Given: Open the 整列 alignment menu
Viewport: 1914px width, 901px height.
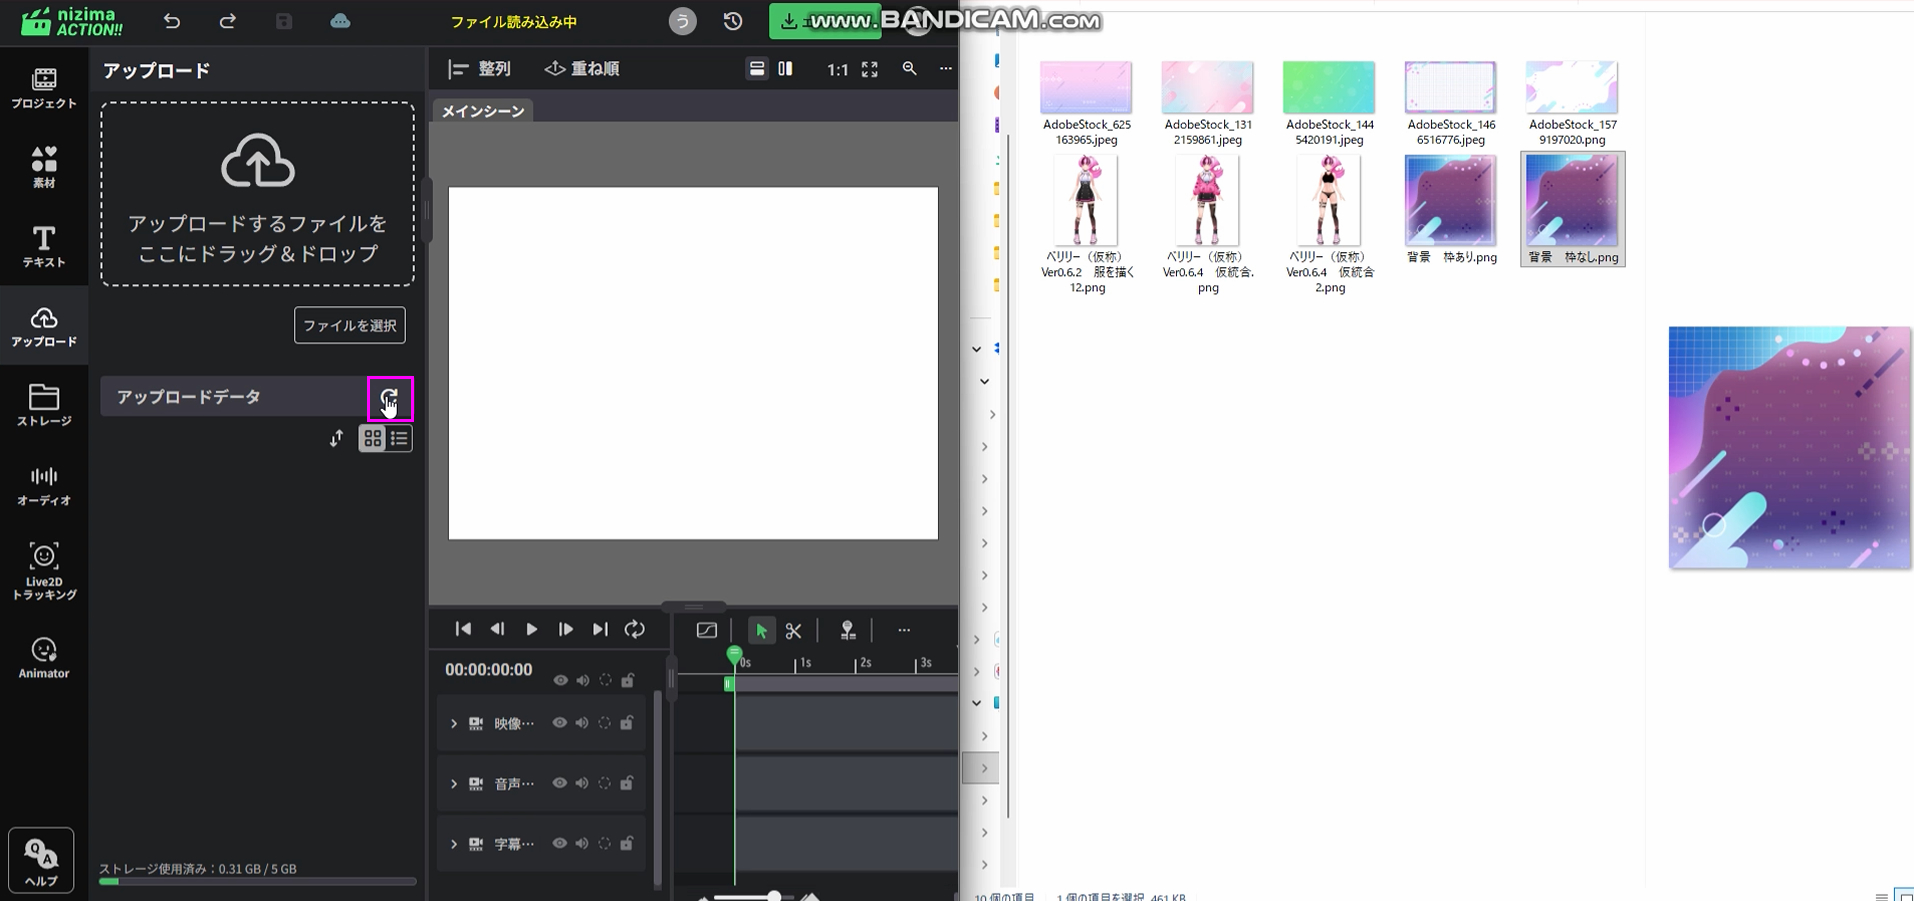Looking at the screenshot, I should coord(480,69).
